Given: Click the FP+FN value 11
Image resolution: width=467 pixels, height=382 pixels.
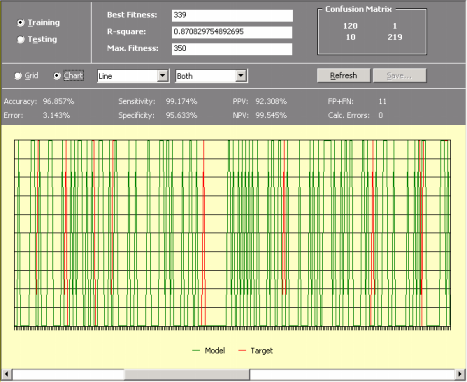Looking at the screenshot, I should 382,101.
